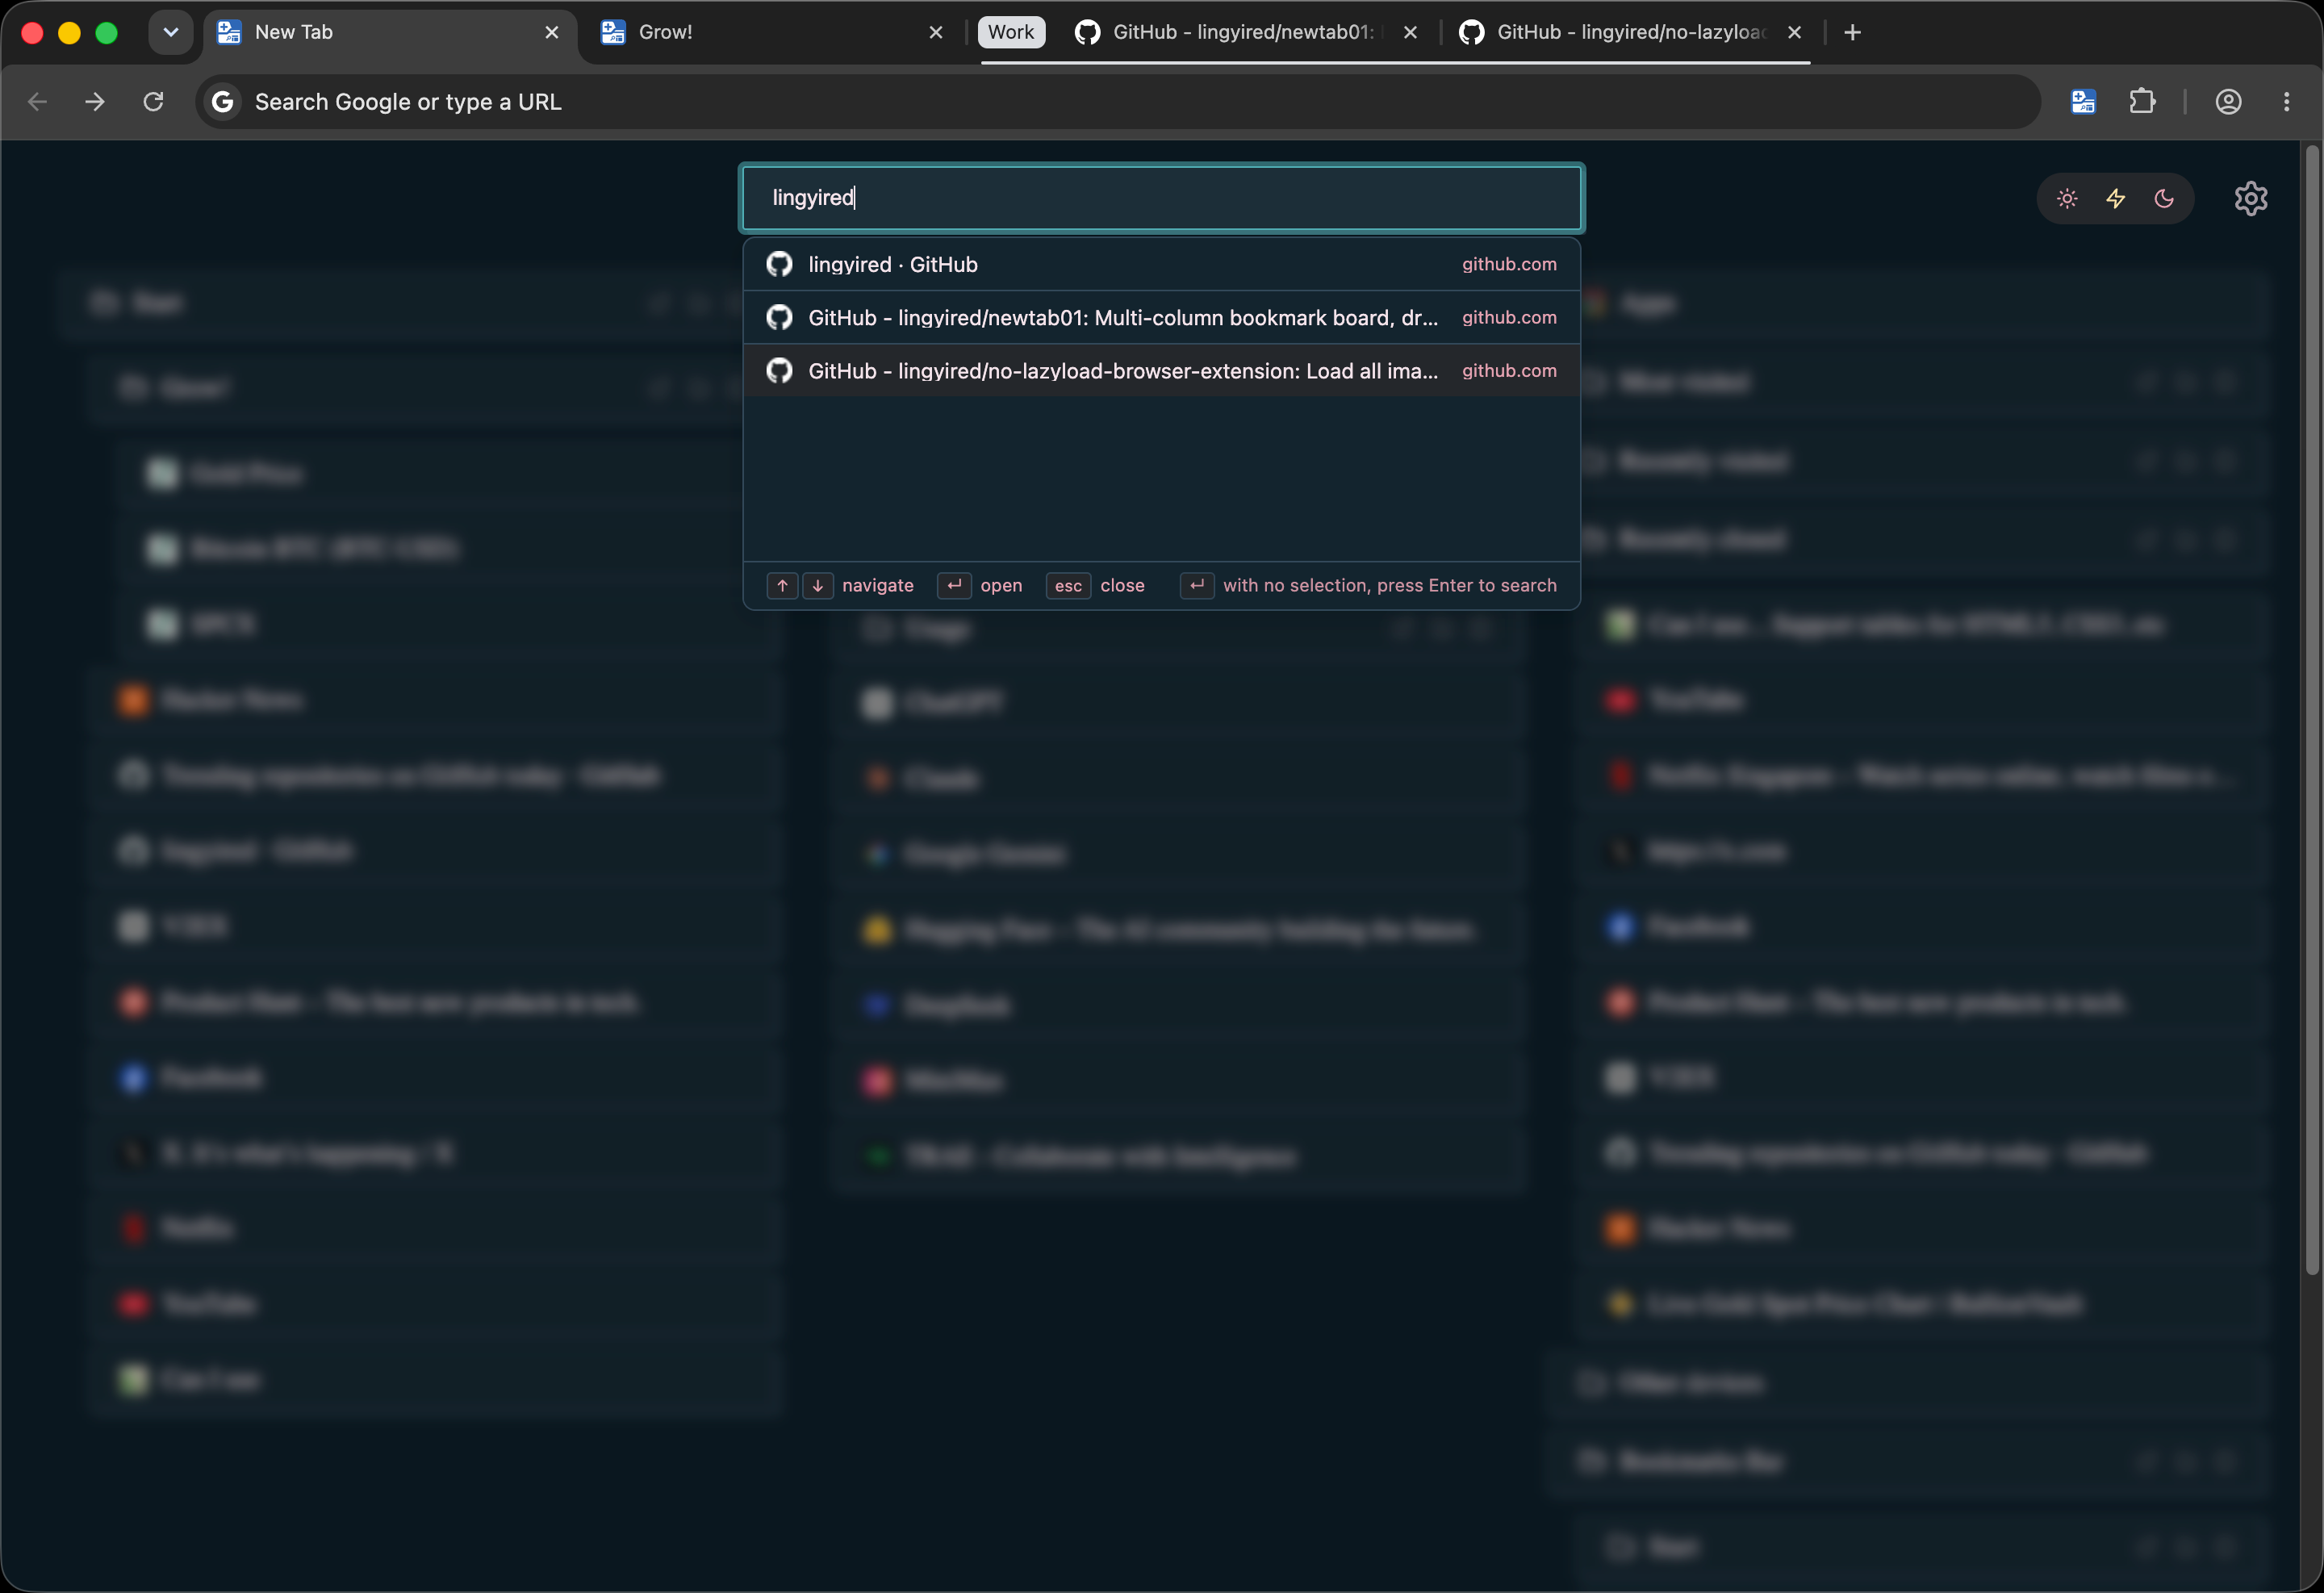
Task: Click github.com domain on lingyired · GitHub row
Action: (x=1509, y=264)
